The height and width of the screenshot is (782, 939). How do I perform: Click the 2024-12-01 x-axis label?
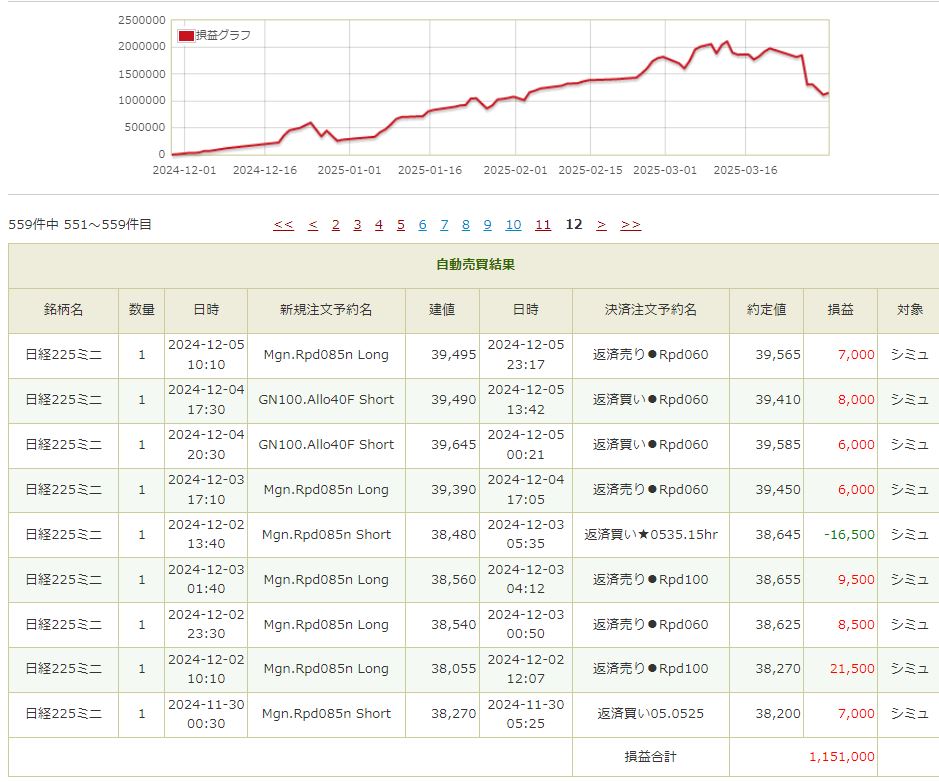pyautogui.click(x=184, y=170)
